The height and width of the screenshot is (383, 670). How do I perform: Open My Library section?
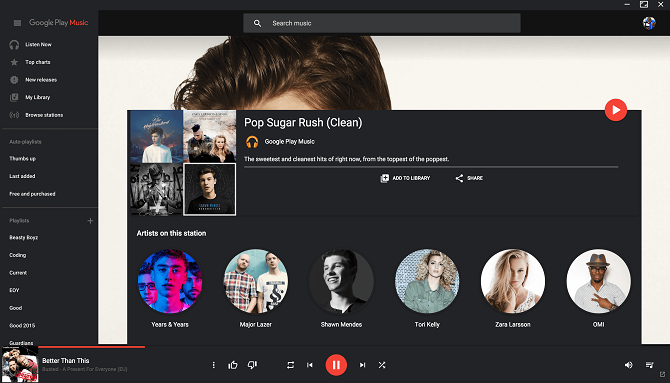(38, 97)
